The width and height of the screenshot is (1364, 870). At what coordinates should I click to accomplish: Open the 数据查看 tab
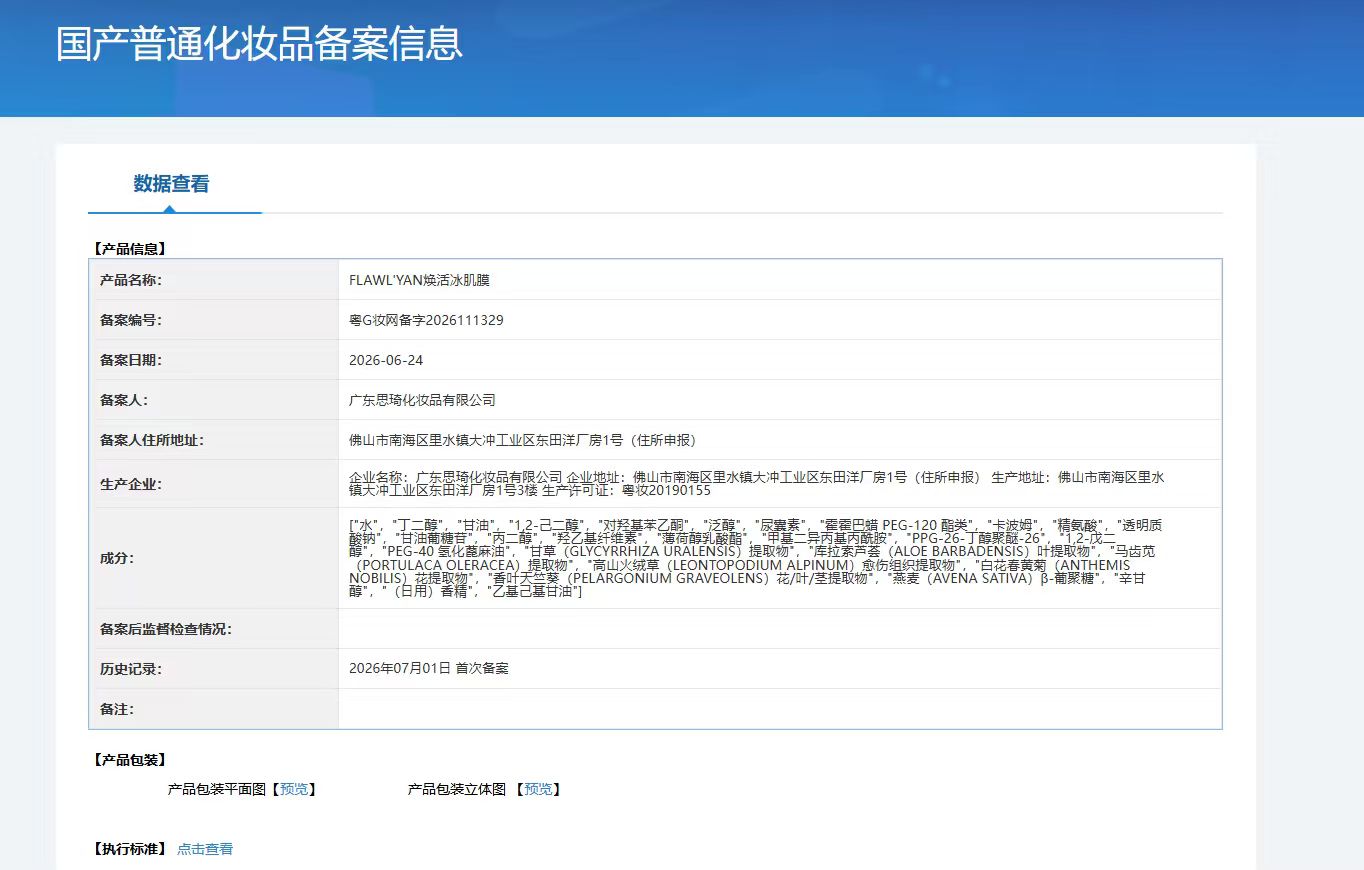click(x=172, y=184)
